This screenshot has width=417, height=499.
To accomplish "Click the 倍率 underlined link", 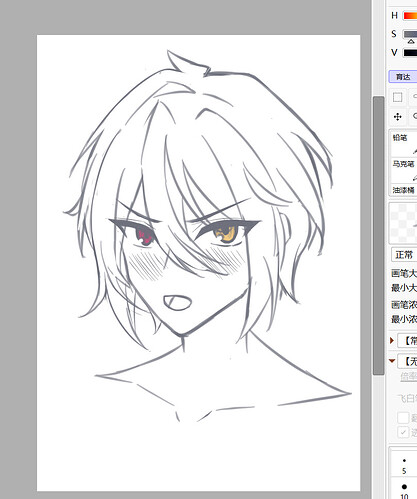I will point(409,377).
